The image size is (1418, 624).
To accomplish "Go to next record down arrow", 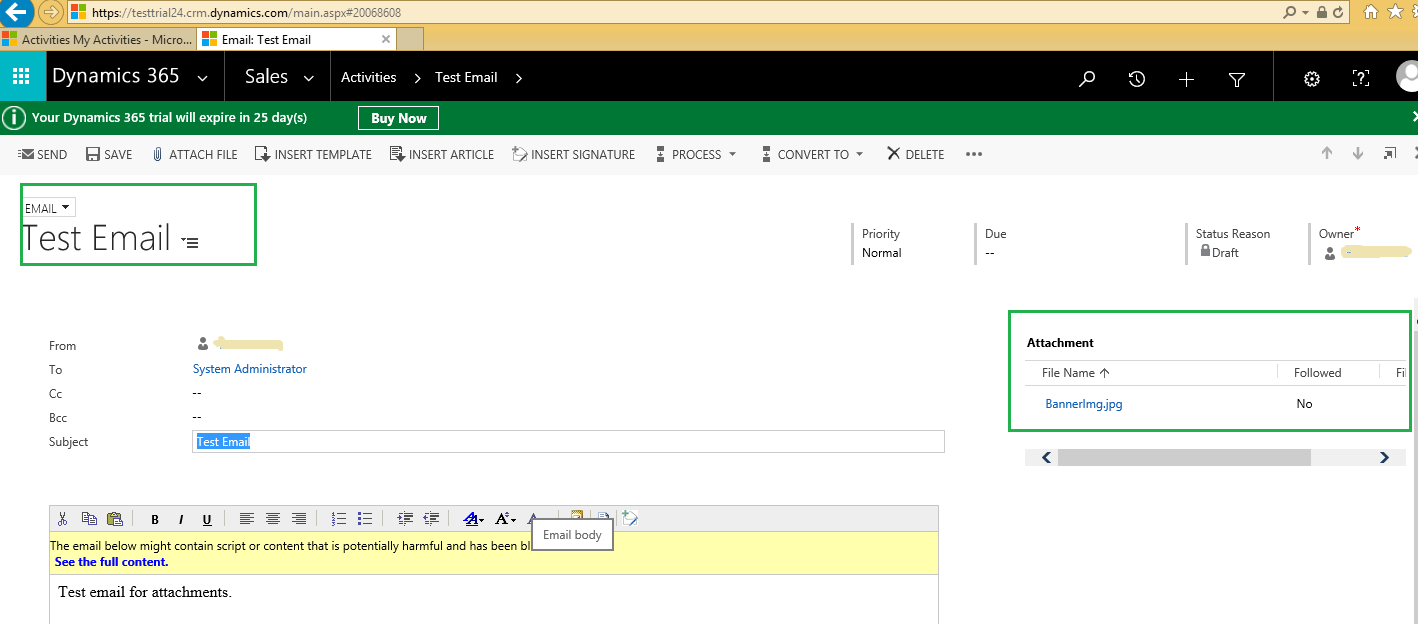I will click(x=1358, y=153).
